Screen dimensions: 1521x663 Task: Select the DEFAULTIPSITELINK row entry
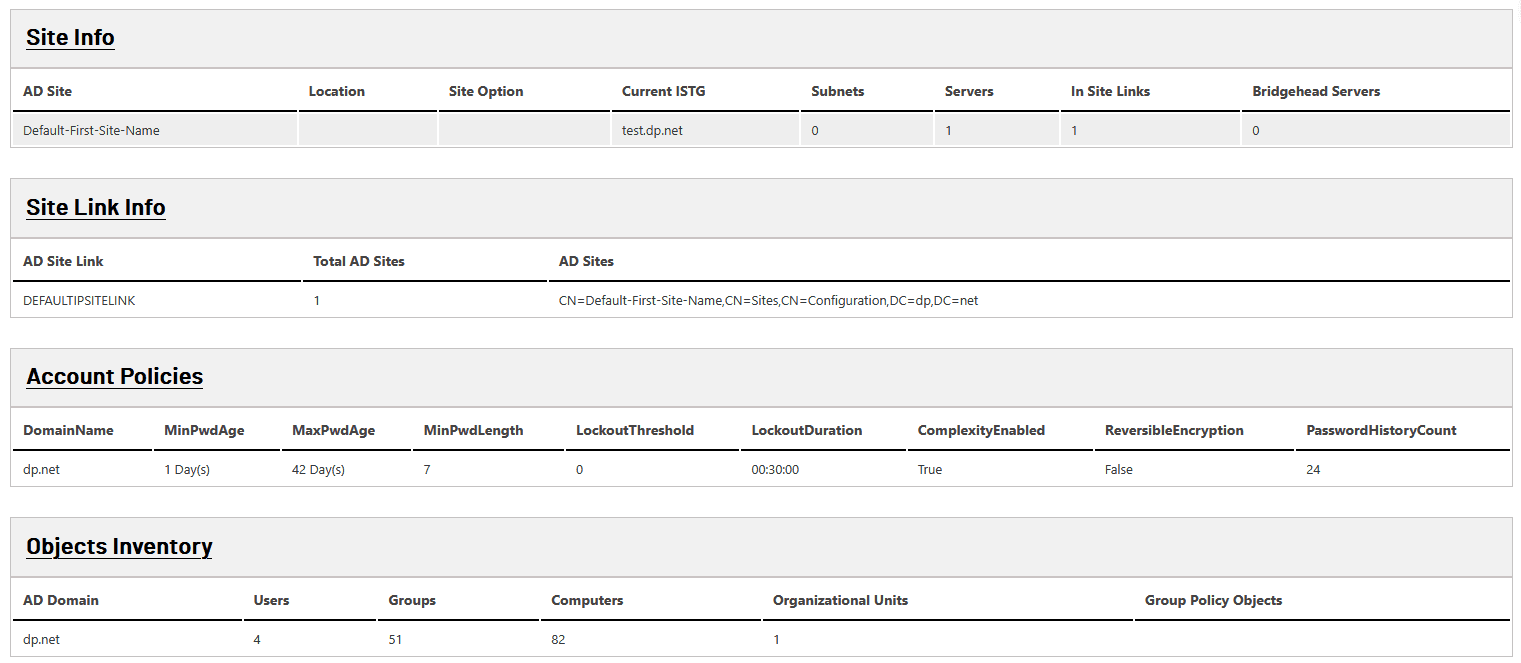pos(79,300)
